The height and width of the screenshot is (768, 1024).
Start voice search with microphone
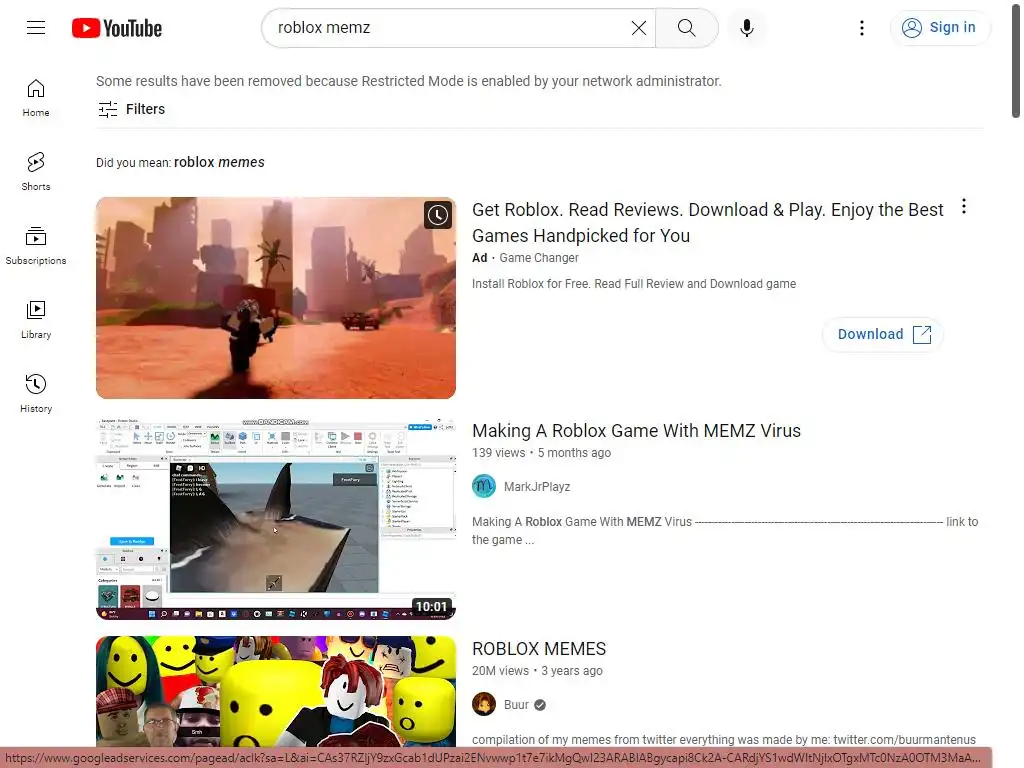tap(746, 27)
